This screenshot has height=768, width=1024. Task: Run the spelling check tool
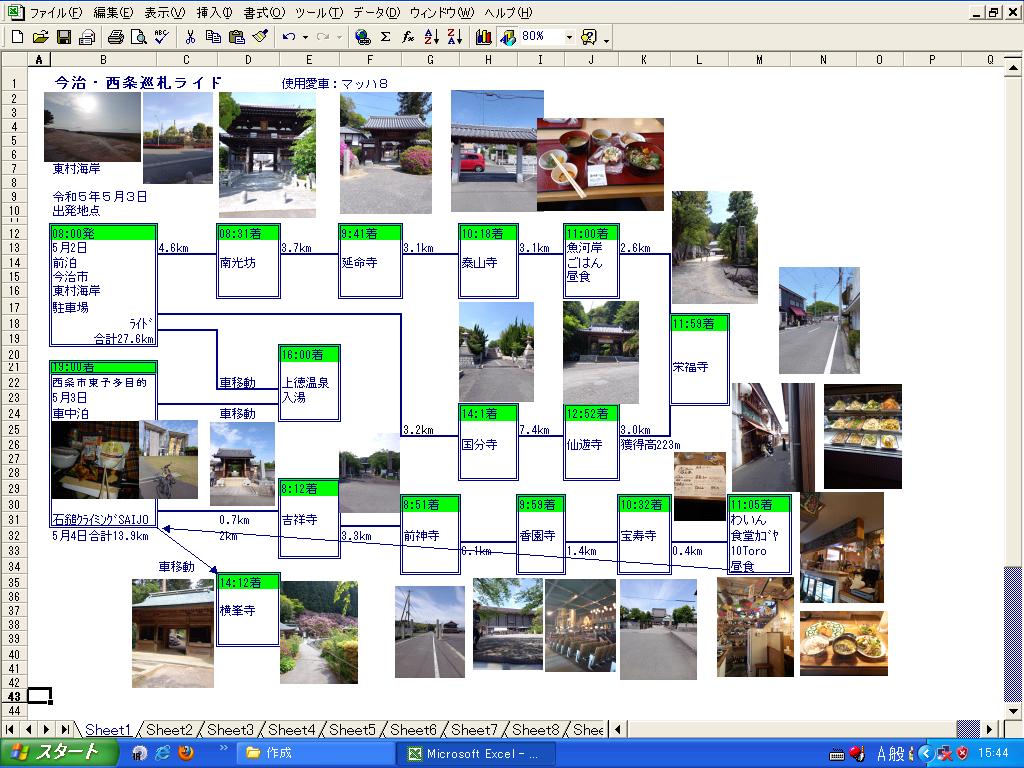(x=160, y=37)
